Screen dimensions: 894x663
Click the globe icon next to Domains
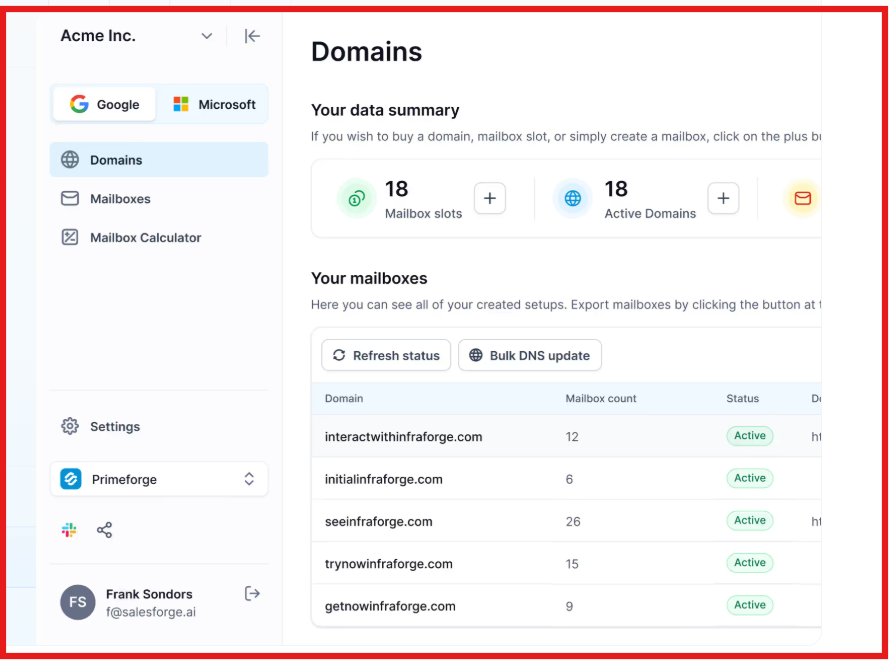70,160
